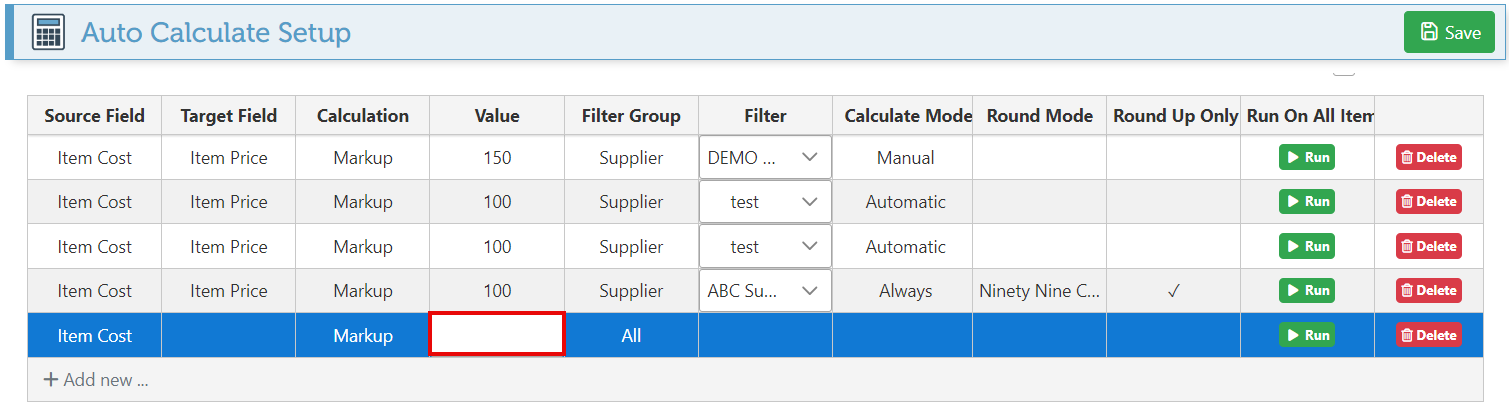Select the Calculate Mode cell showing Always
The height and width of the screenshot is (413, 1509).
pos(905,291)
